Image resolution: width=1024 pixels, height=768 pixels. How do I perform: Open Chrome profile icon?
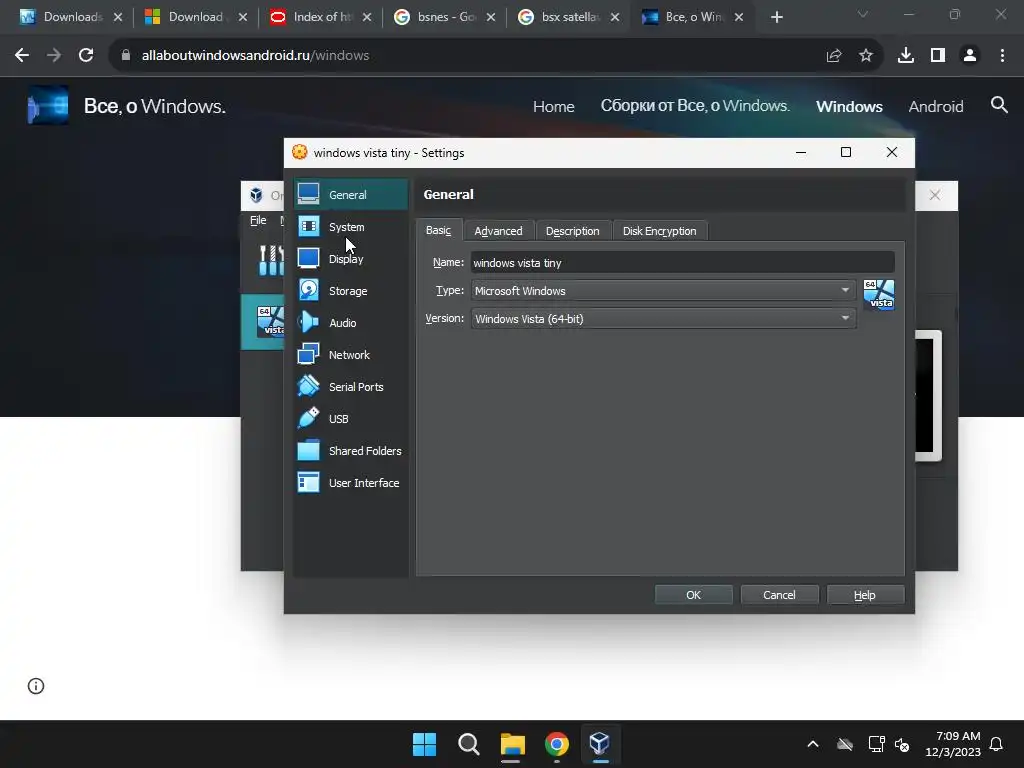pyautogui.click(x=970, y=56)
